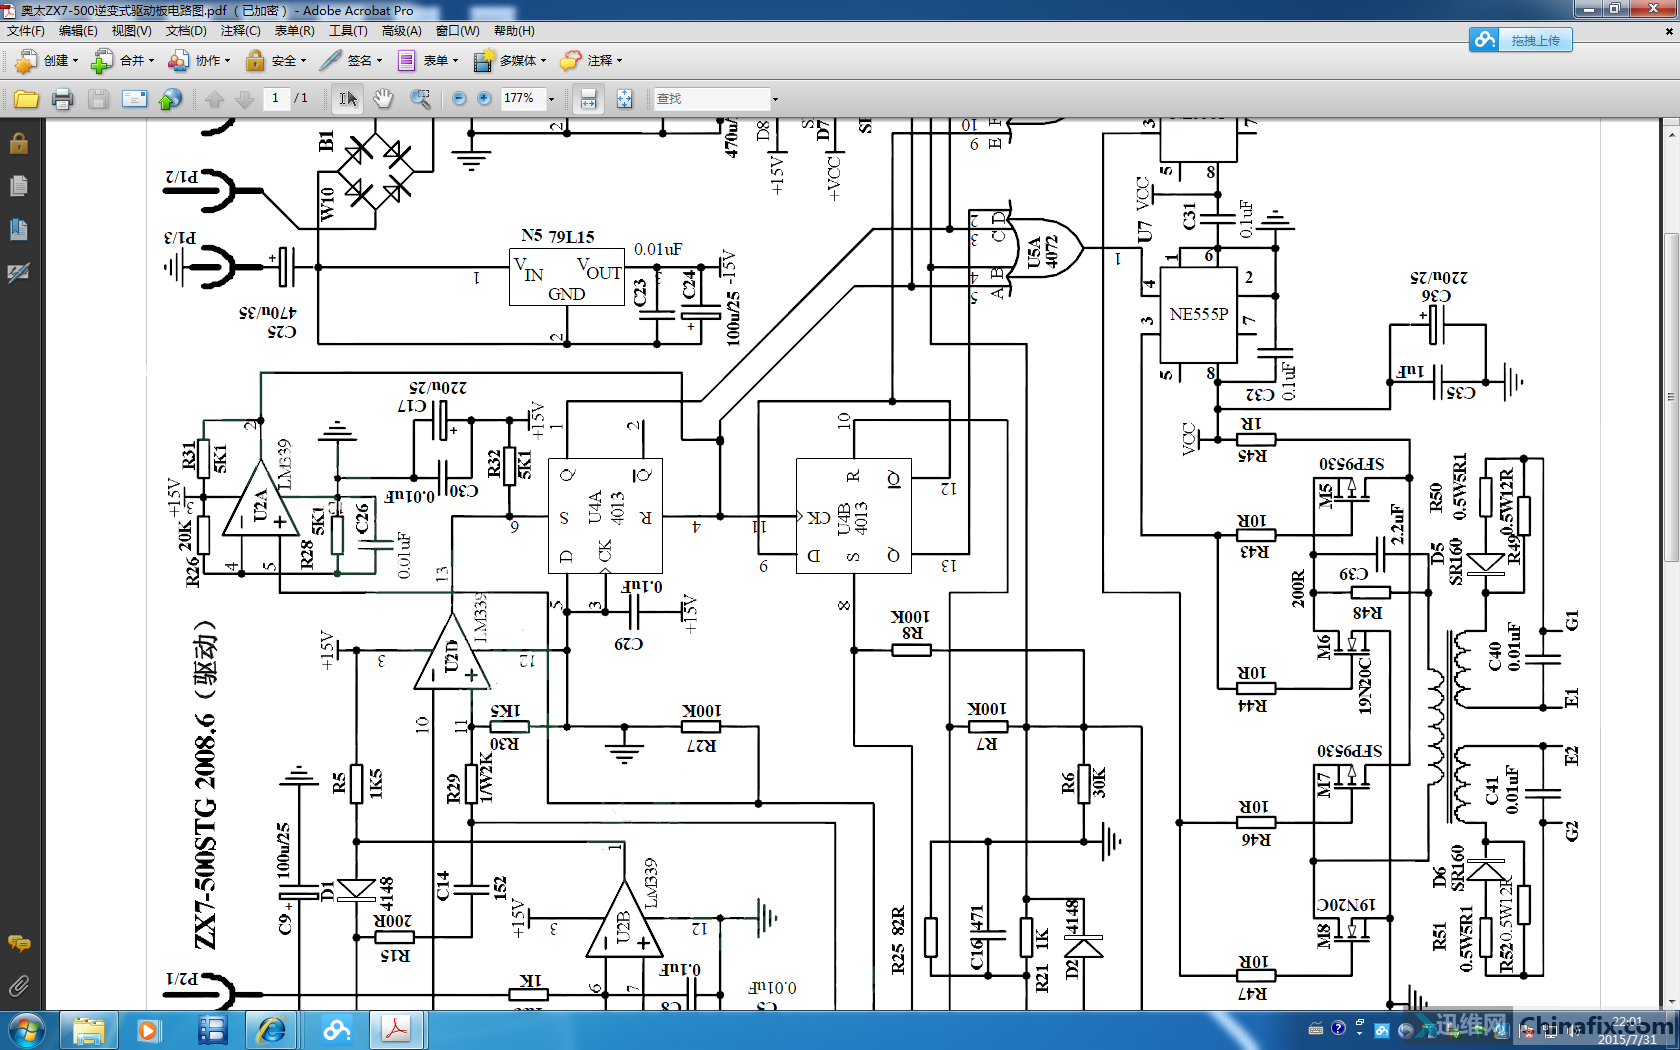
Task: Click the Zoom Out minus icon
Action: point(459,98)
